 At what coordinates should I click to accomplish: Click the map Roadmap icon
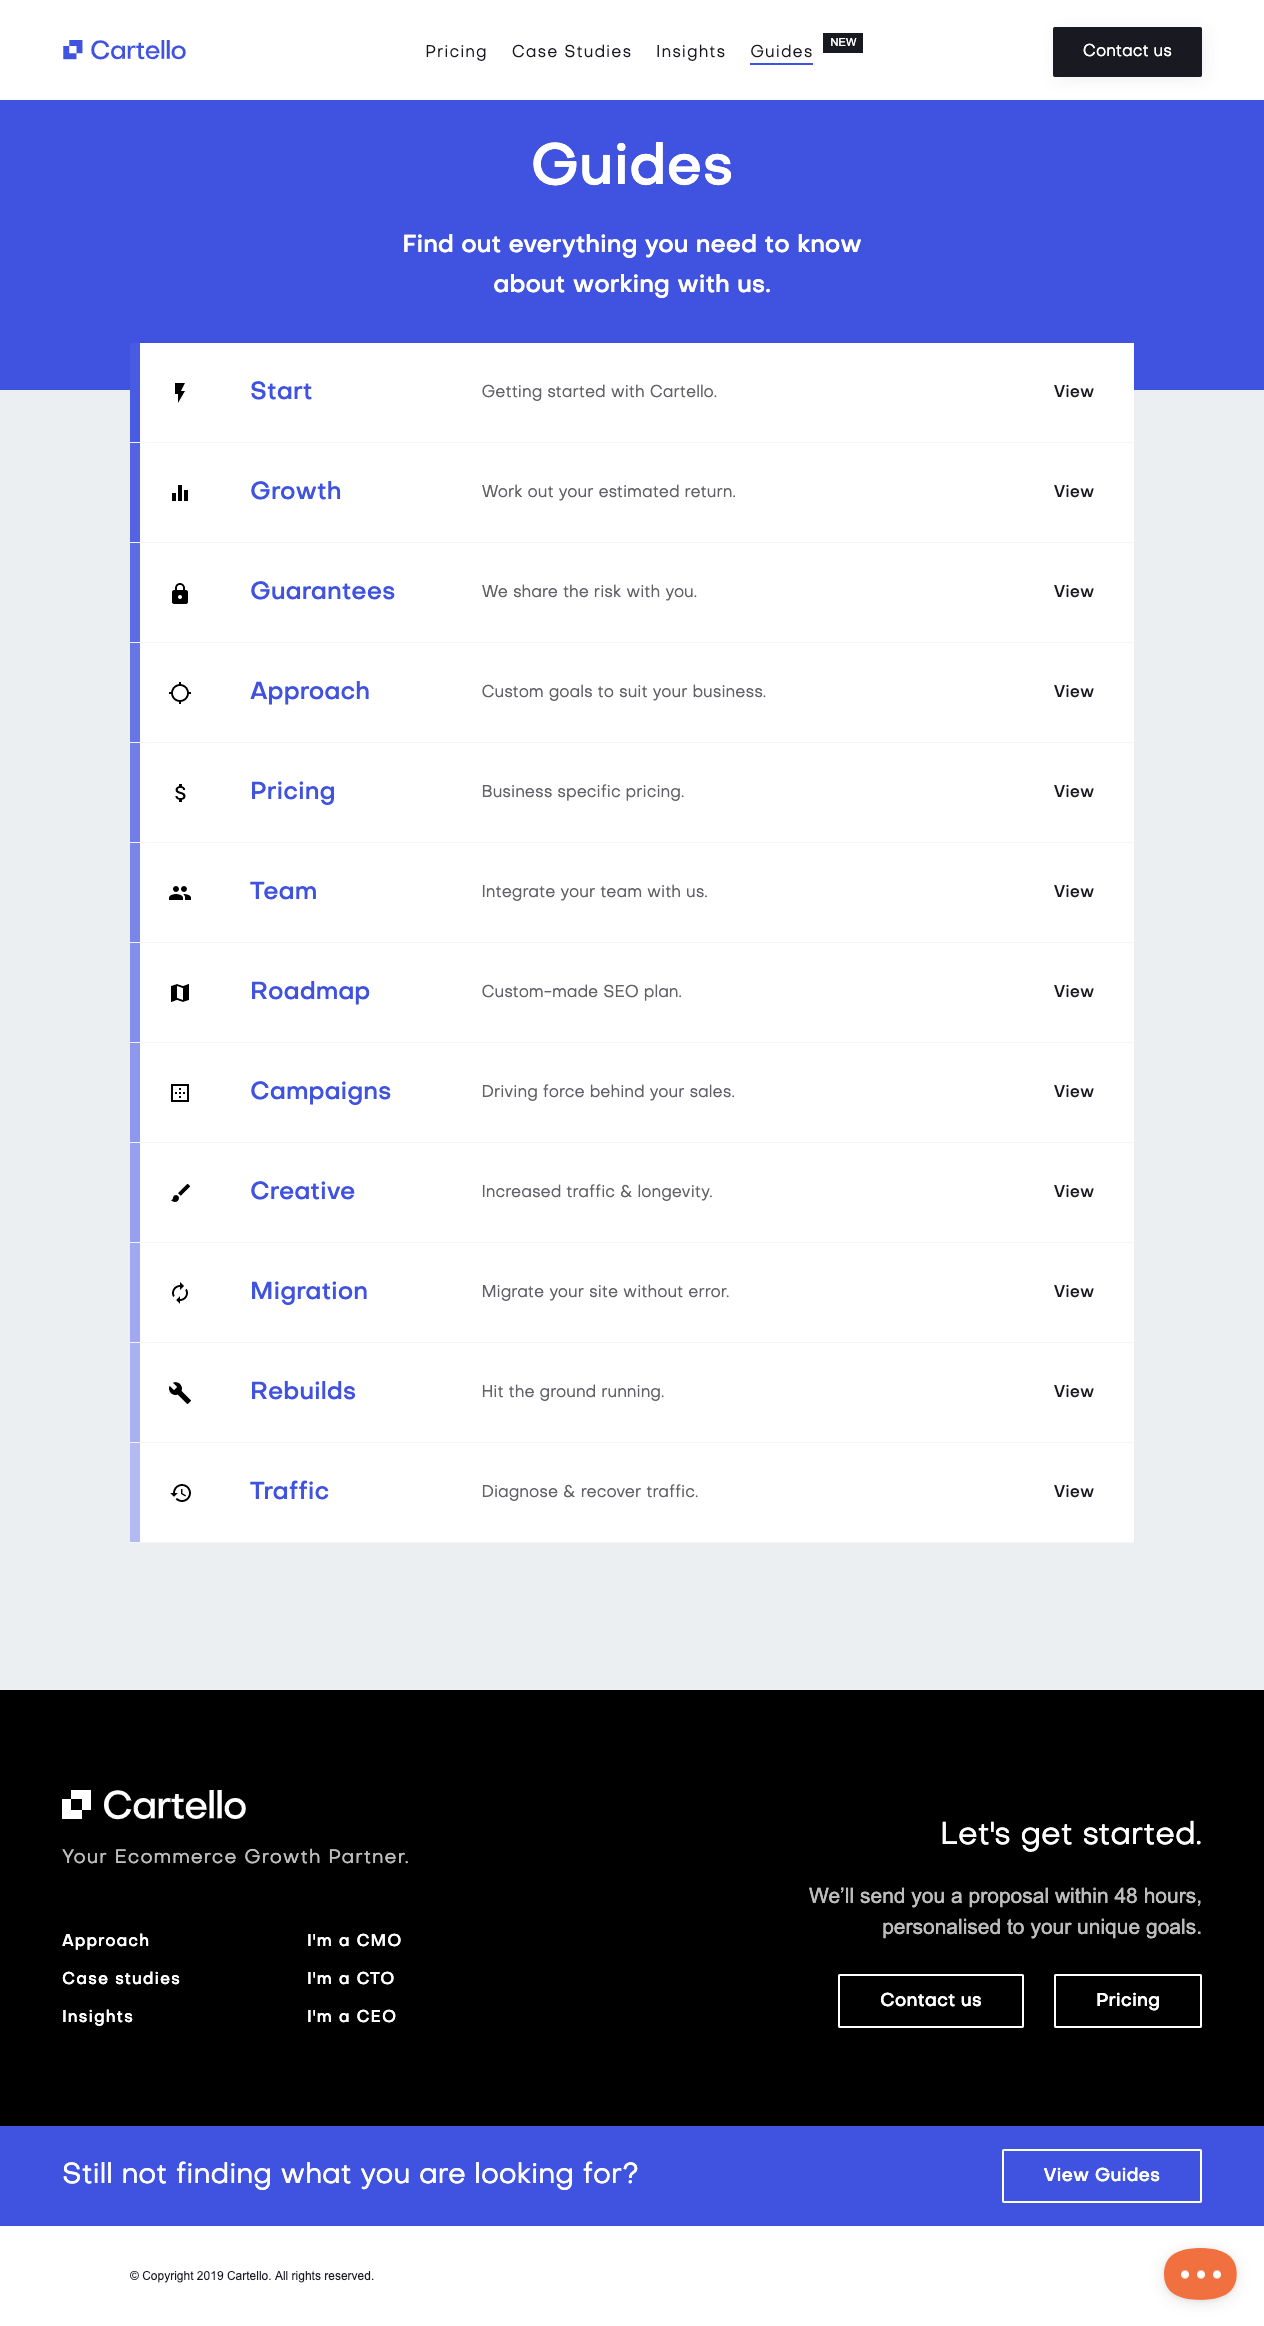180,992
